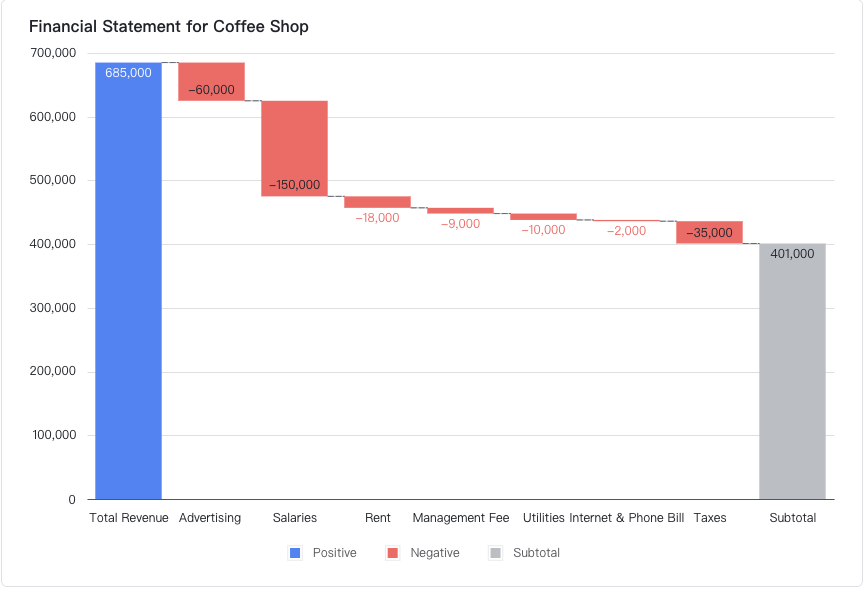Click the Financial Statement for Coffee Shop title
Screen dimensions: 868x589
168,27
